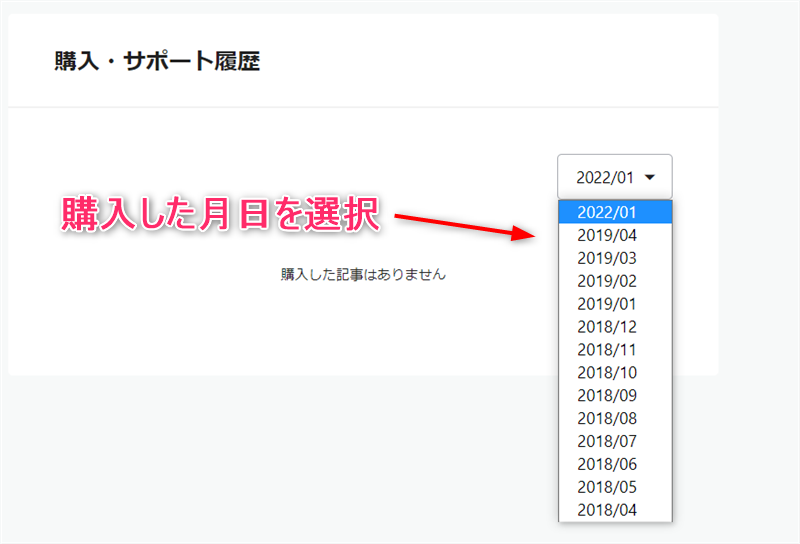
Task: Click the dropdown caret arrow
Action: click(x=649, y=178)
